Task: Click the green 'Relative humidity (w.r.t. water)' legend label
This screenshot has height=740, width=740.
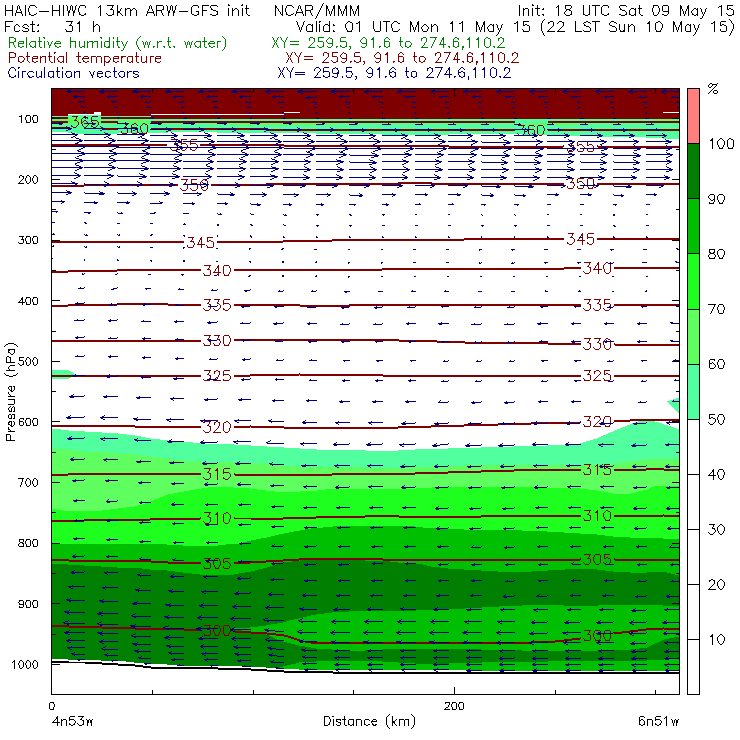Action: [x=118, y=43]
